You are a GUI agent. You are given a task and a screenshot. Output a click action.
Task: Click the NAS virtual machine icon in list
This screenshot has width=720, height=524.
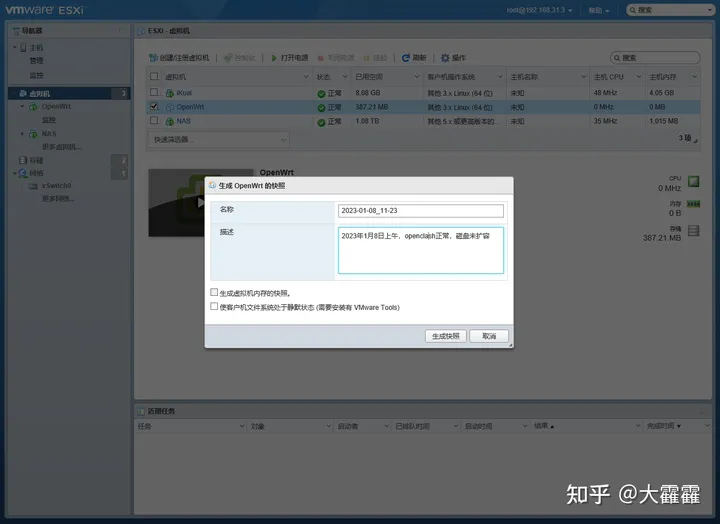(x=170, y=121)
